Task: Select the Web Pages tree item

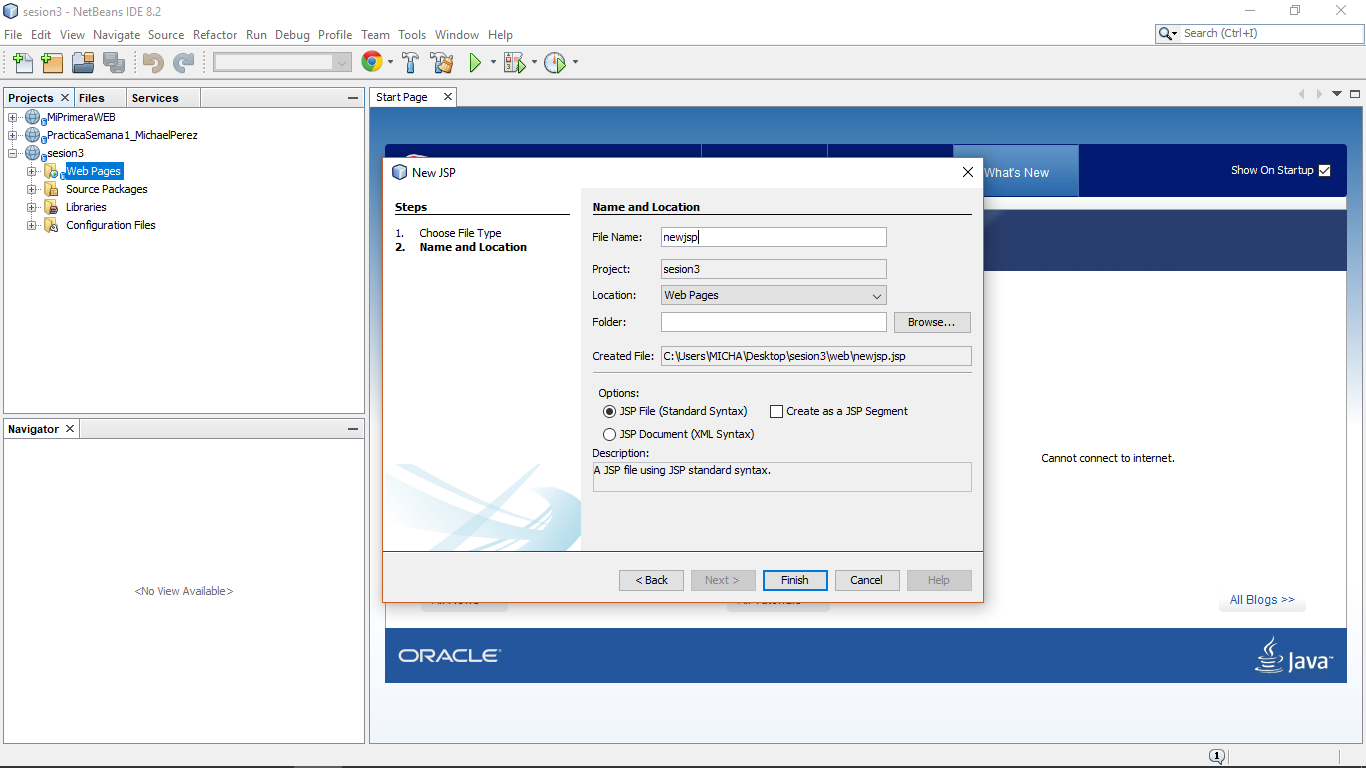Action: [94, 171]
